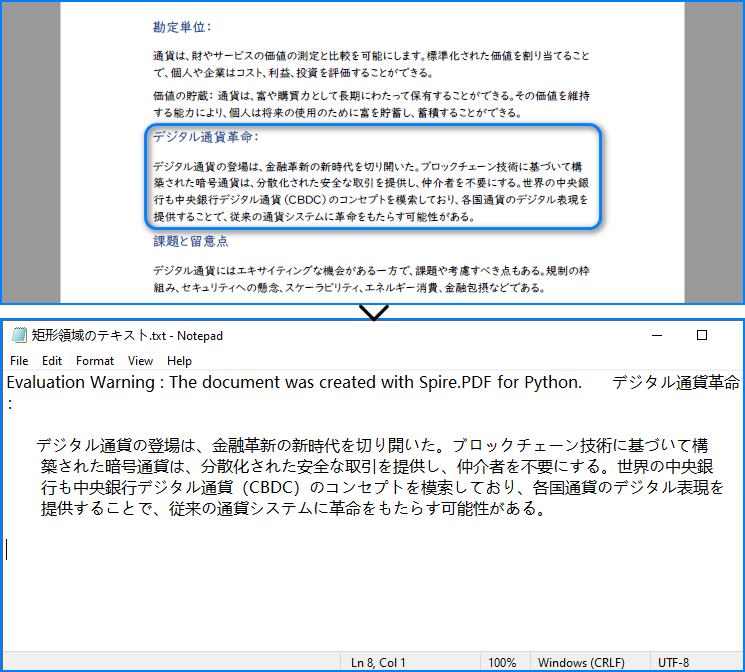Click the Notepad icon in the title bar
The width and height of the screenshot is (745, 672).
[x=19, y=335]
